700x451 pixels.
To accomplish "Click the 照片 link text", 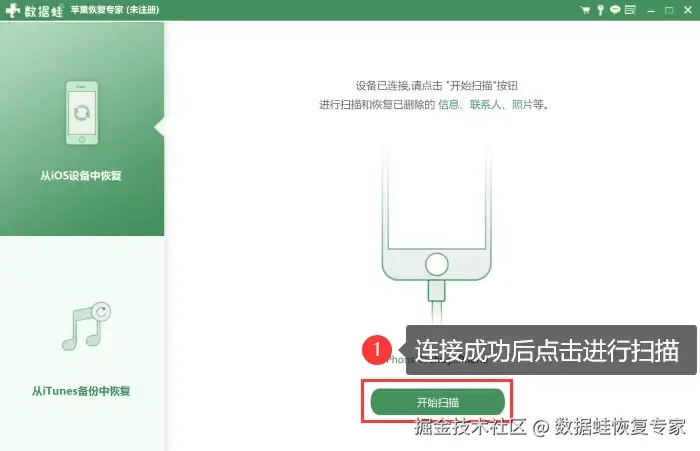I will coord(522,104).
